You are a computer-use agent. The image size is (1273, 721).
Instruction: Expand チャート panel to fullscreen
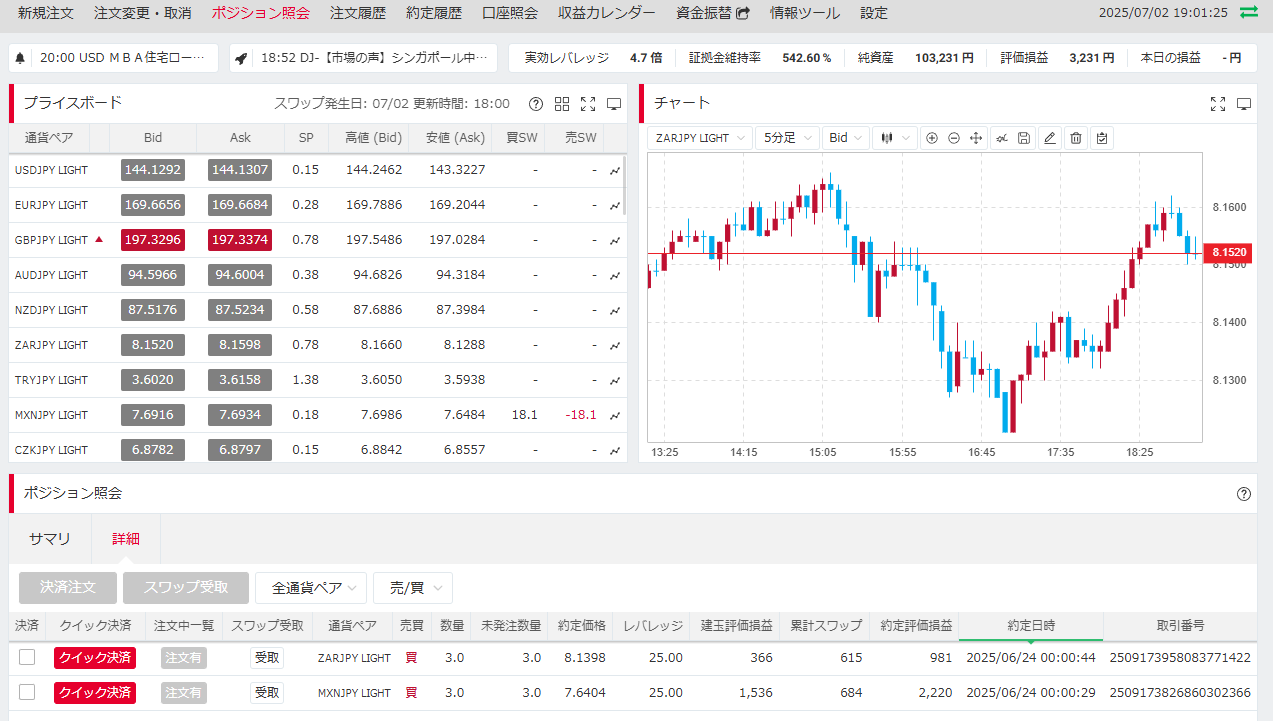[x=1218, y=104]
